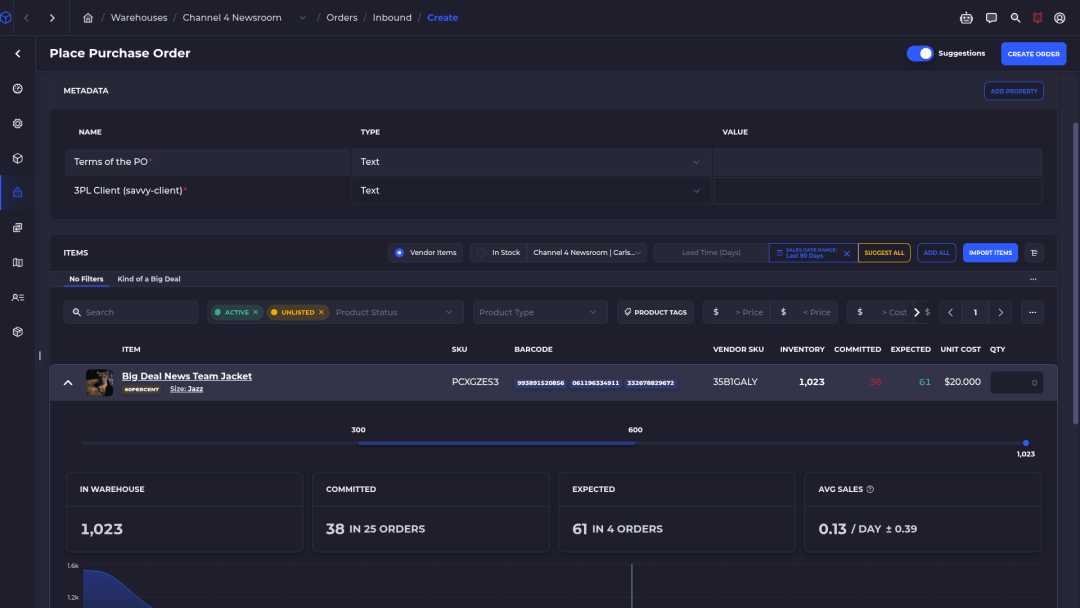
Task: Toggle the Suggestions switch
Action: click(x=920, y=53)
